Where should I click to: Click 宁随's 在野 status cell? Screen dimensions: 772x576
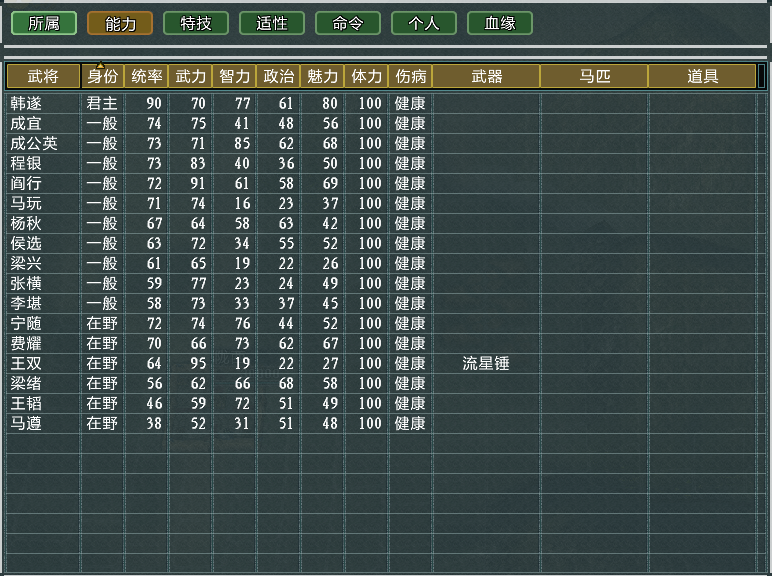pyautogui.click(x=102, y=323)
